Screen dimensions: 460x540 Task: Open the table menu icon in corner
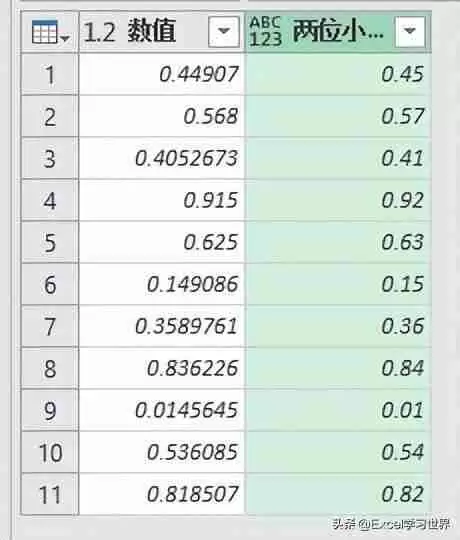click(50, 32)
